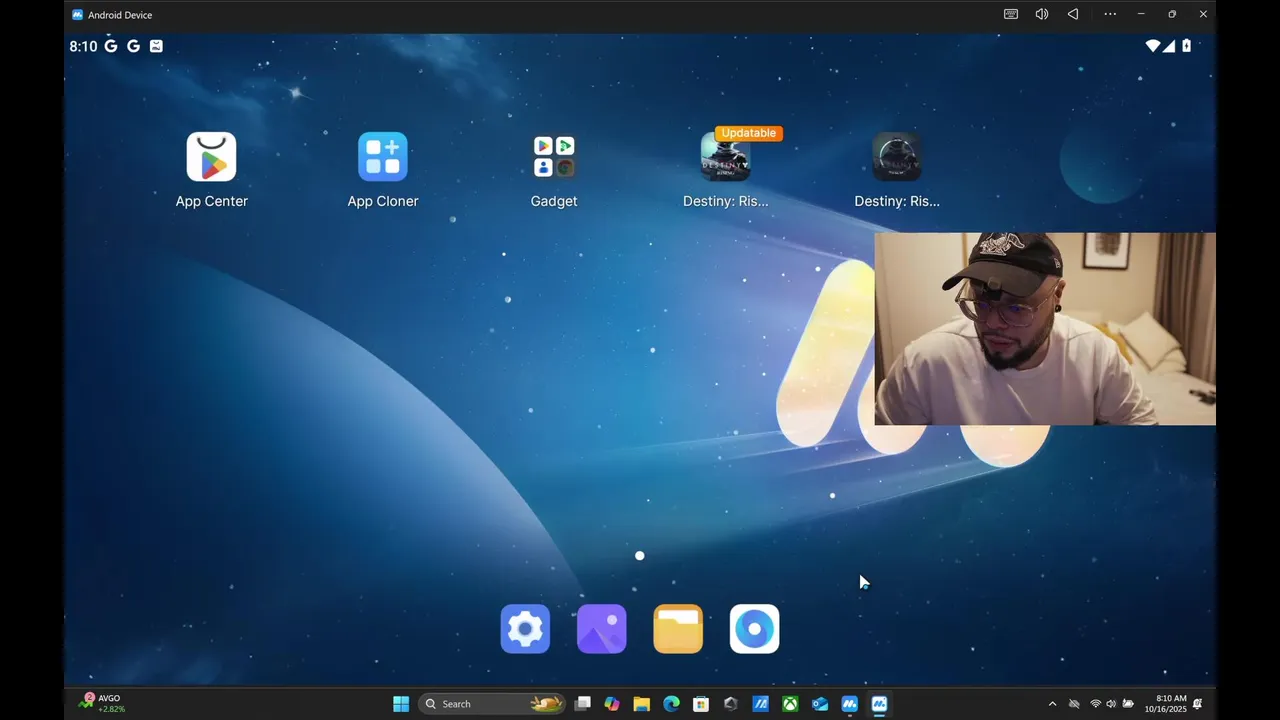Launch the Destiny: Rising app with Updatable badge

725,158
